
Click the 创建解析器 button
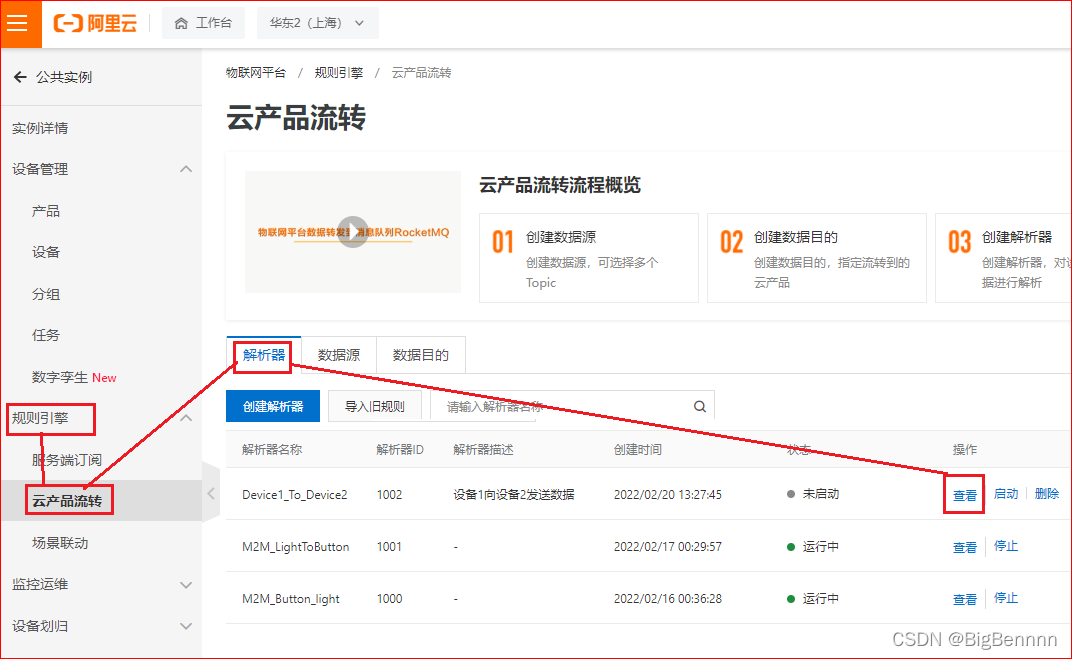[273, 406]
